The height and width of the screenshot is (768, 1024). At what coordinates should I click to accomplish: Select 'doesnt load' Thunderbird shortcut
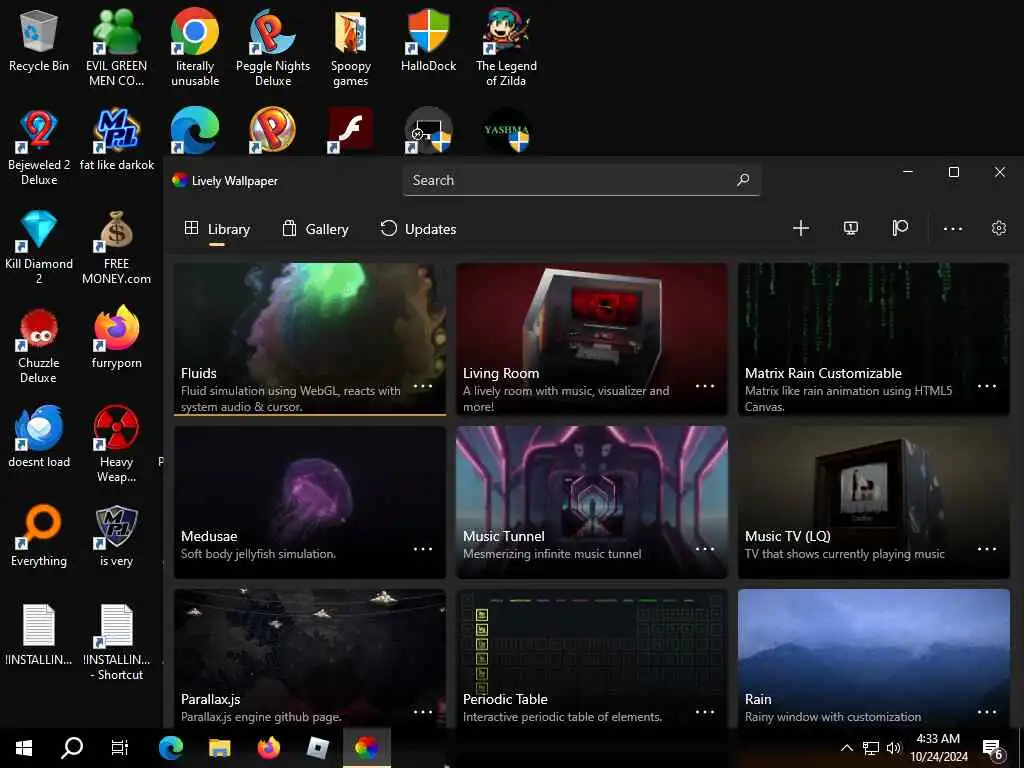(x=39, y=437)
